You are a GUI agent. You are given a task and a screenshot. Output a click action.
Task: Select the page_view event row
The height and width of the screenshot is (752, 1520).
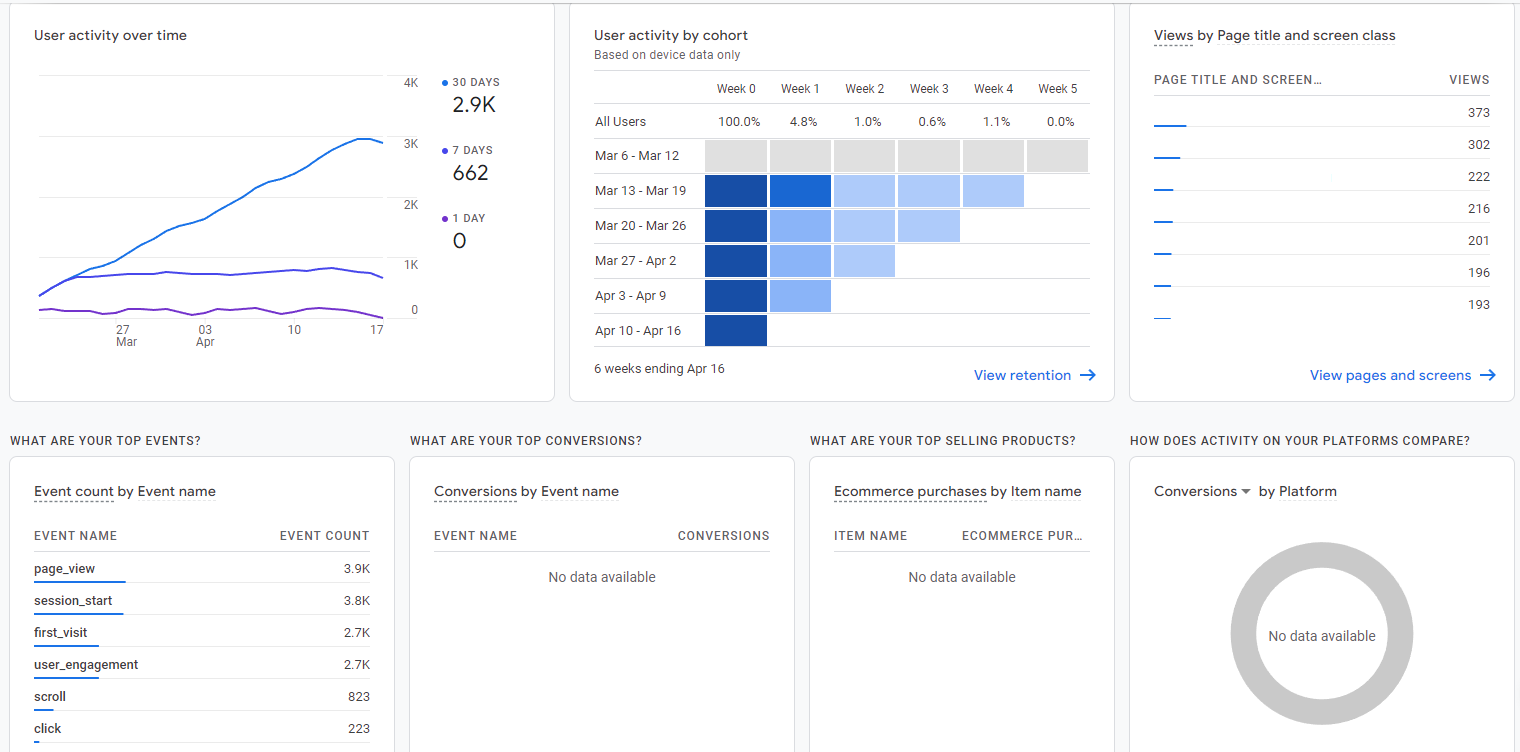(x=202, y=568)
